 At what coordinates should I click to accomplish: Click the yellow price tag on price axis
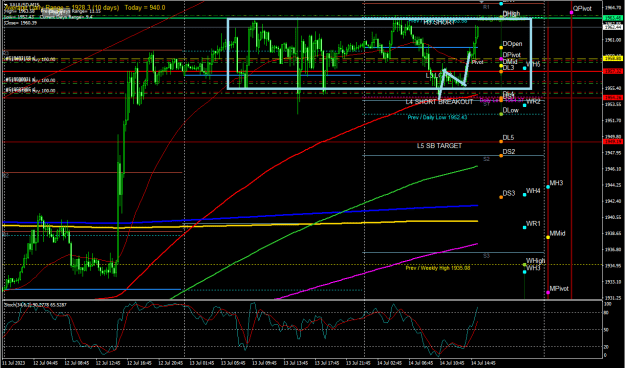[x=613, y=59]
